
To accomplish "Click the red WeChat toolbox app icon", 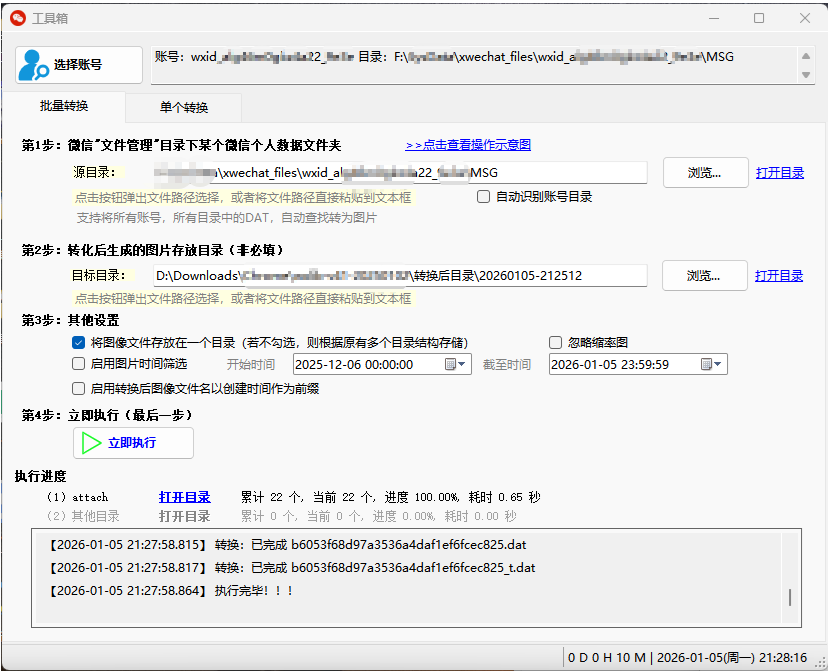I will (x=18, y=19).
